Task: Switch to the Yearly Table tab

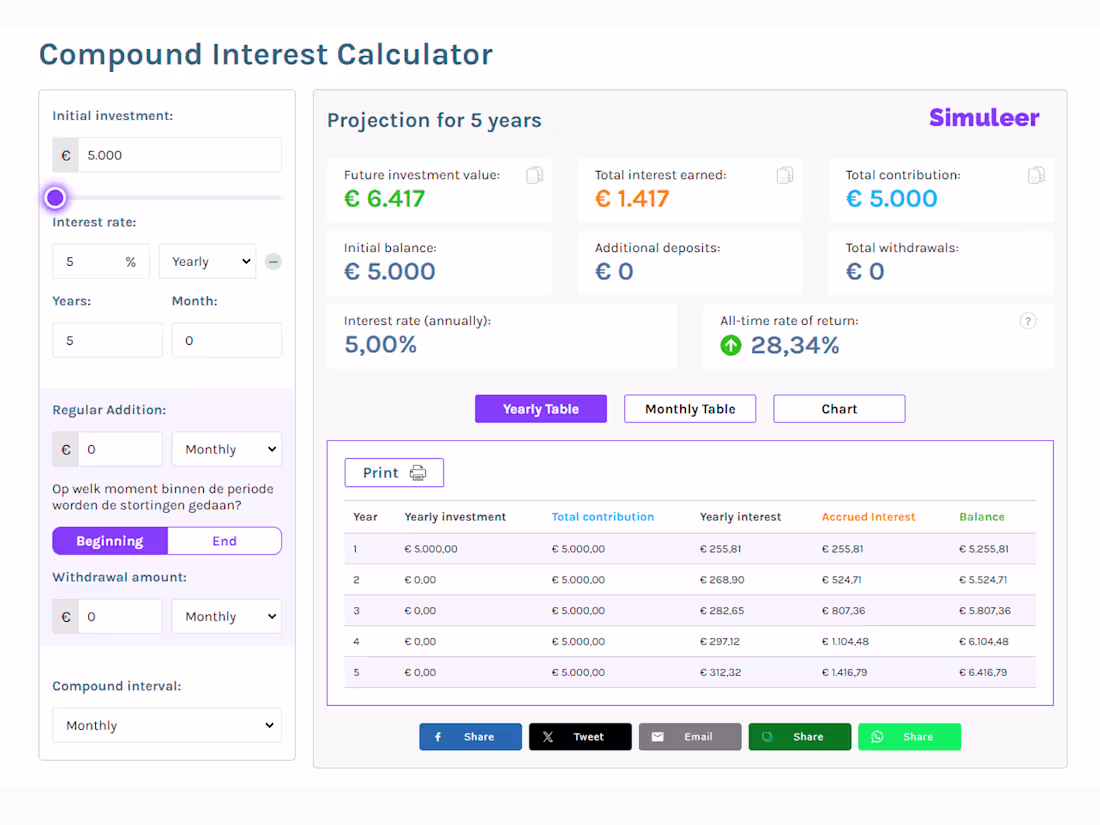Action: (x=541, y=409)
